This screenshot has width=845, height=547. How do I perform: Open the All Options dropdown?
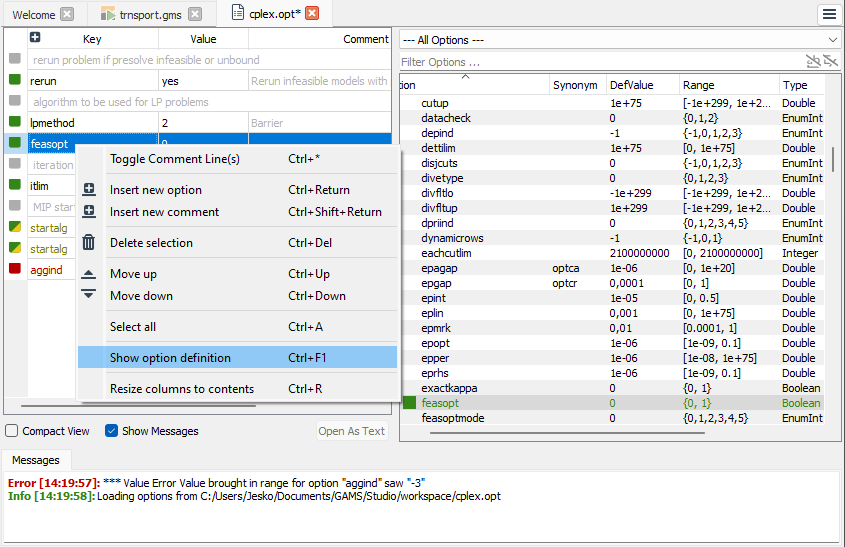pyautogui.click(x=619, y=39)
